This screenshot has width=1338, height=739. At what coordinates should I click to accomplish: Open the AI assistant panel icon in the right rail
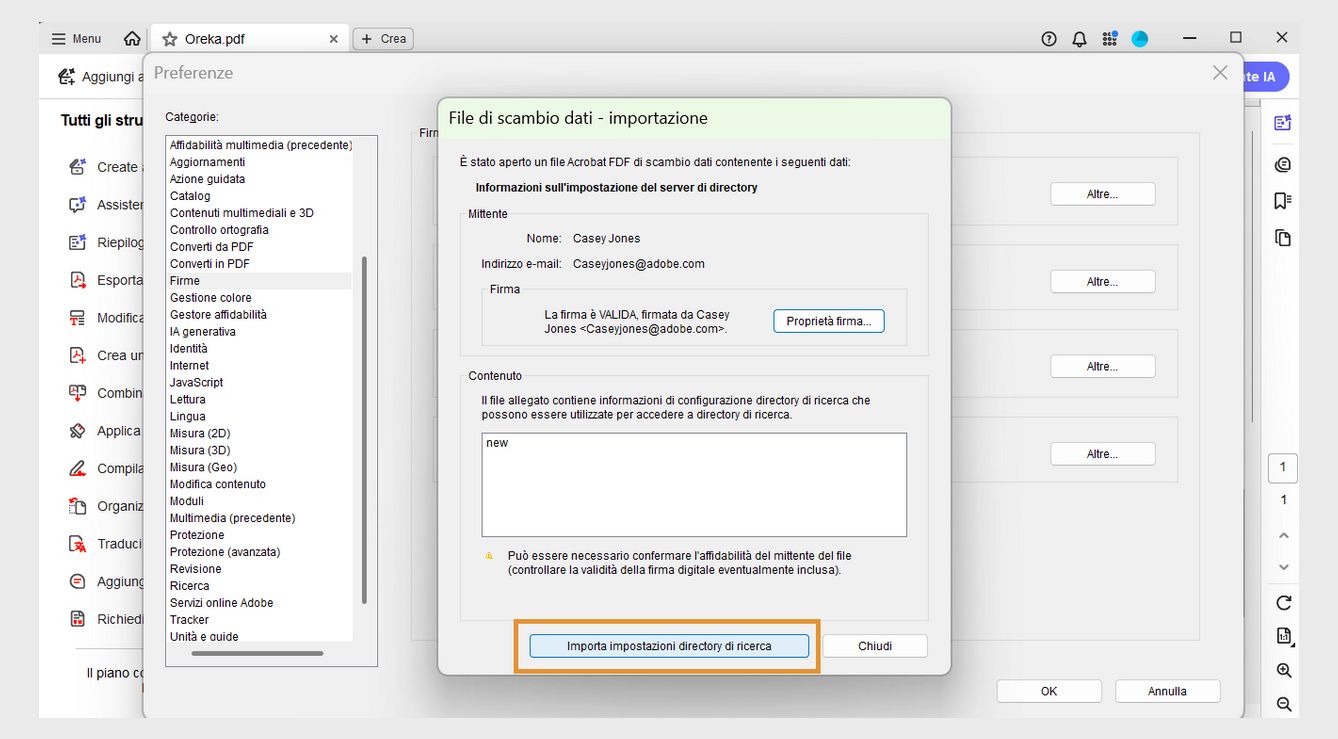[1283, 123]
